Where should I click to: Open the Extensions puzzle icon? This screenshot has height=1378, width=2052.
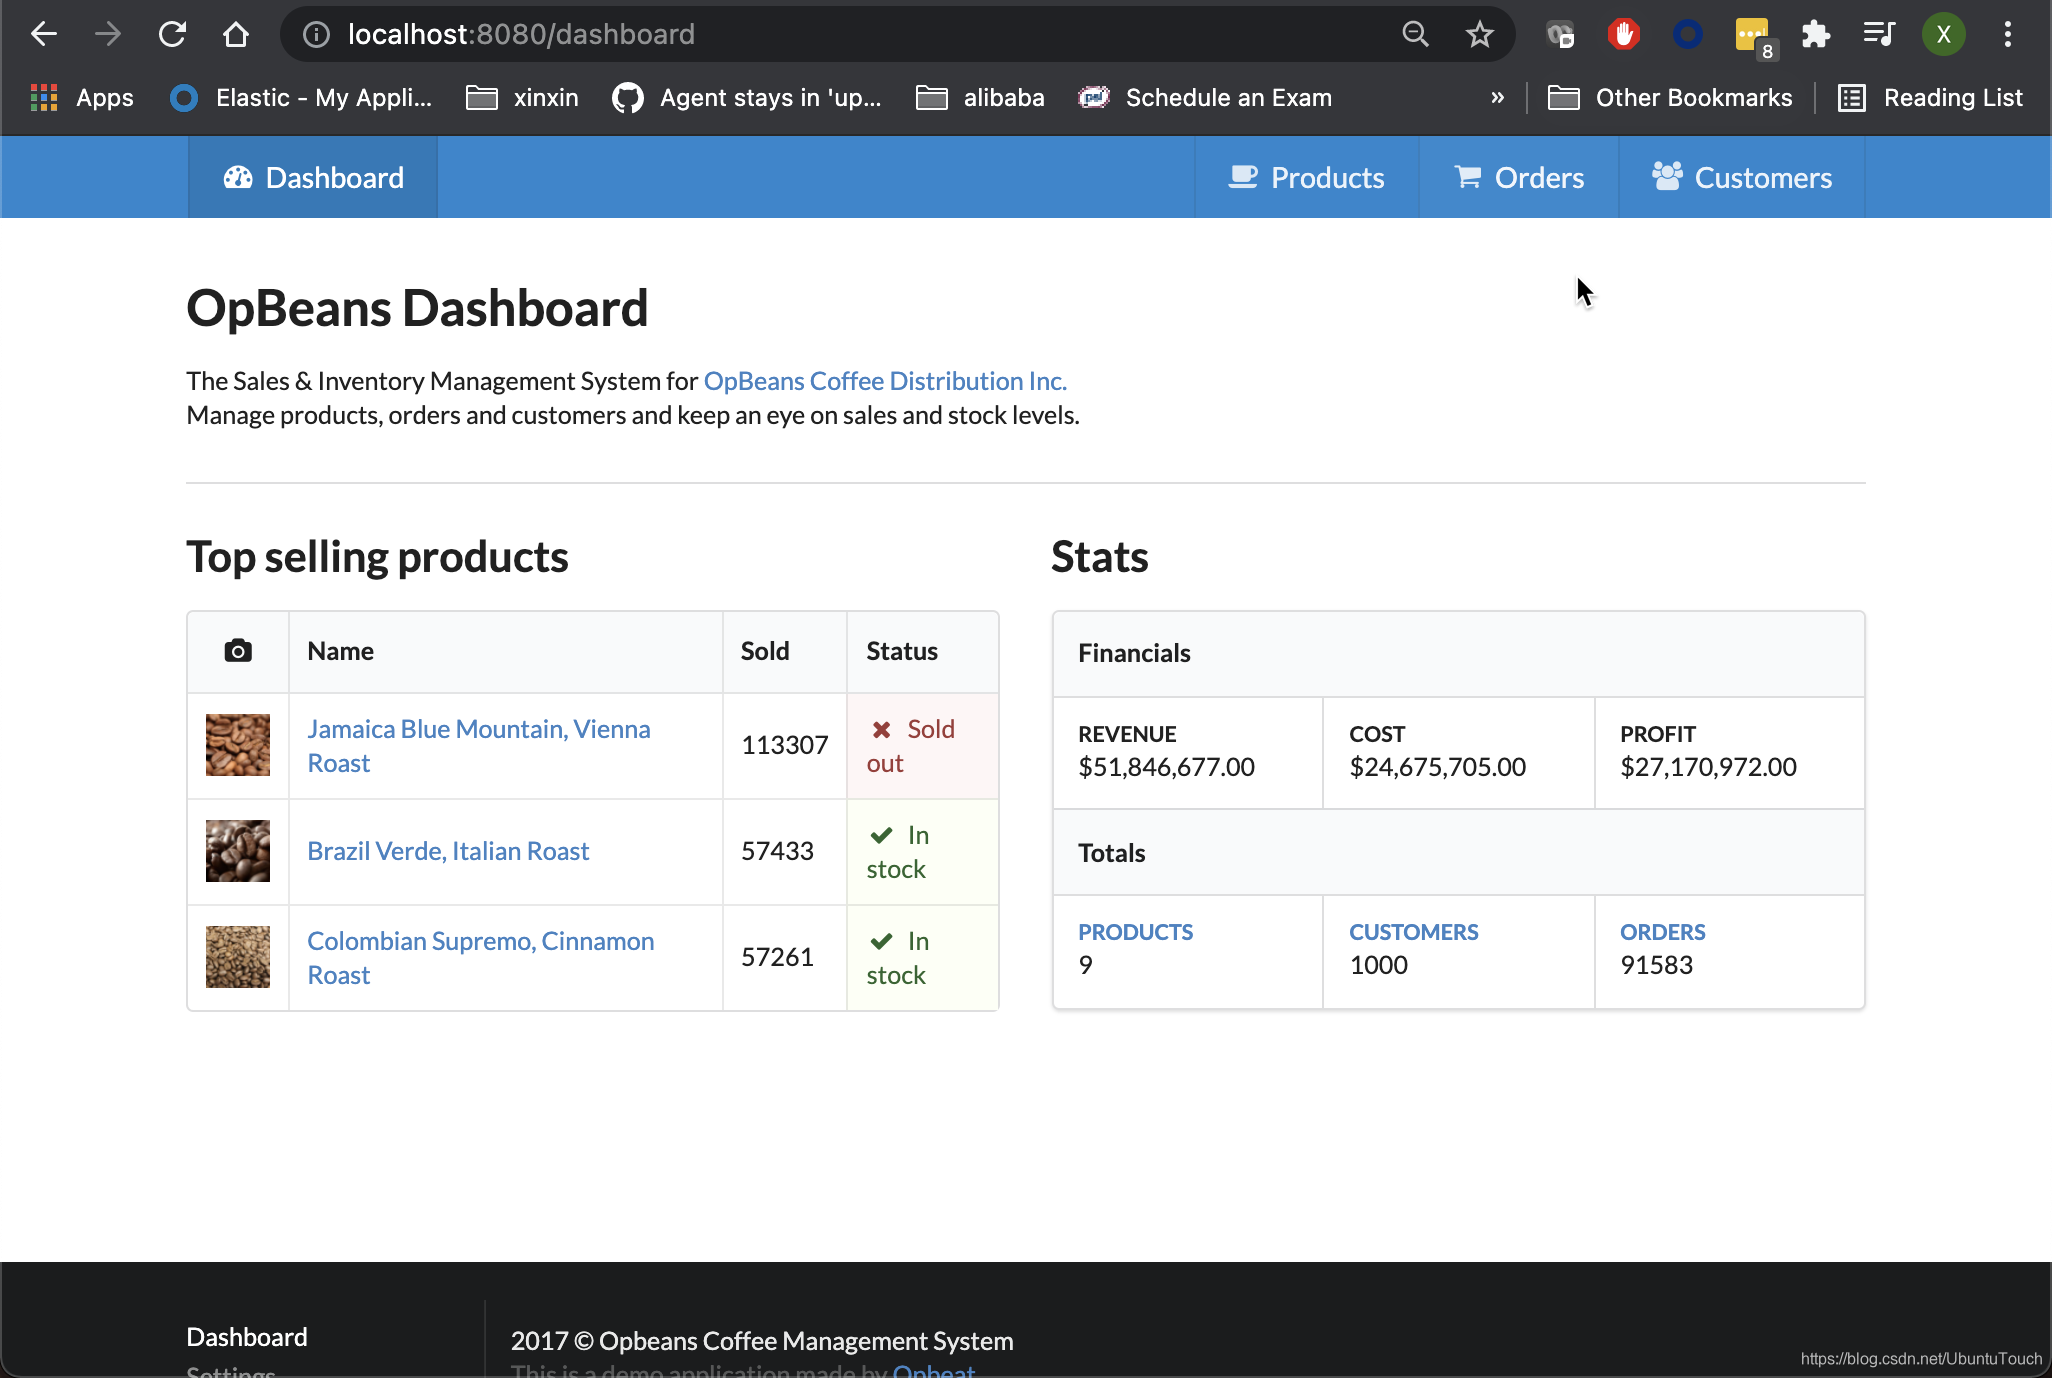[x=1815, y=34]
